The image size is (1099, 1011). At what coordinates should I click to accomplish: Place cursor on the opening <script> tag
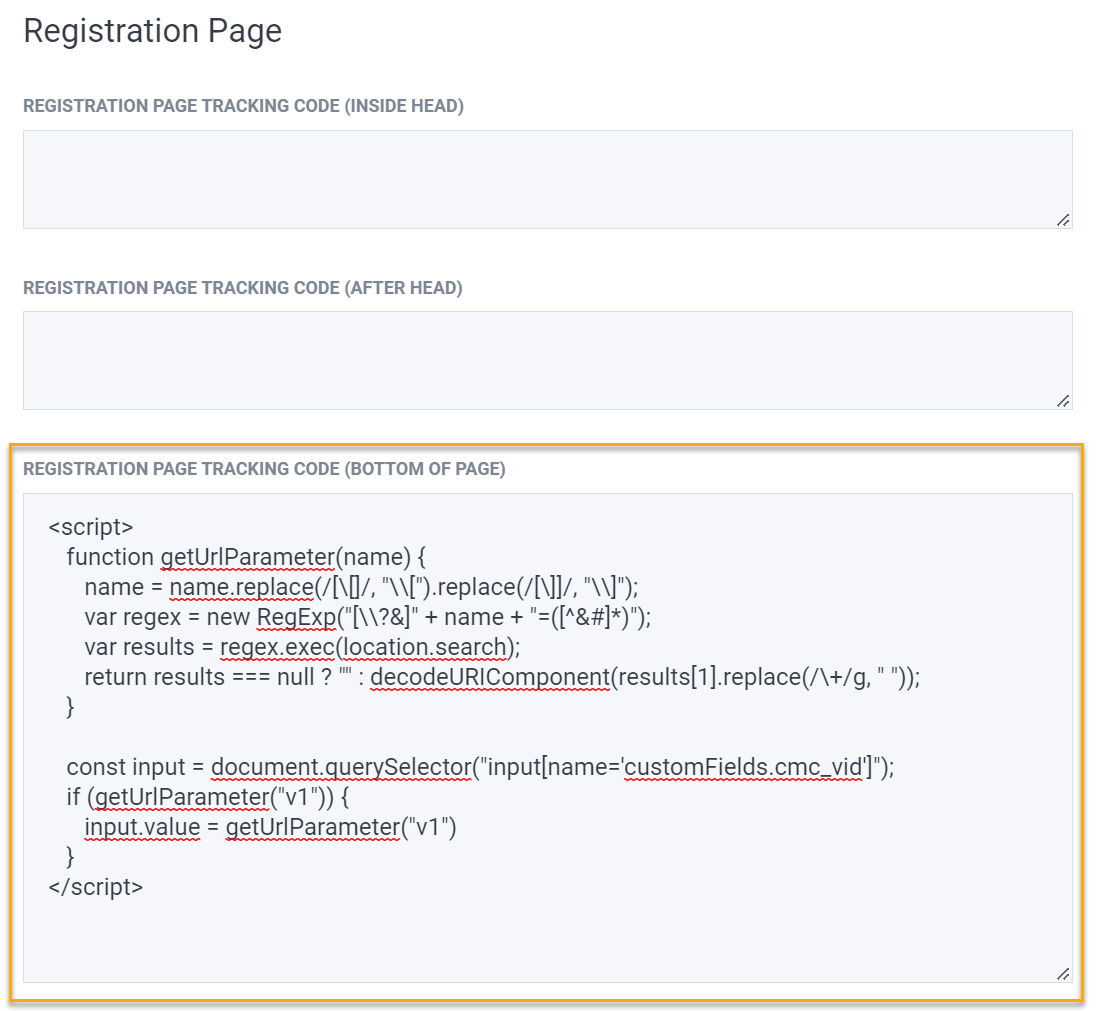pos(91,527)
